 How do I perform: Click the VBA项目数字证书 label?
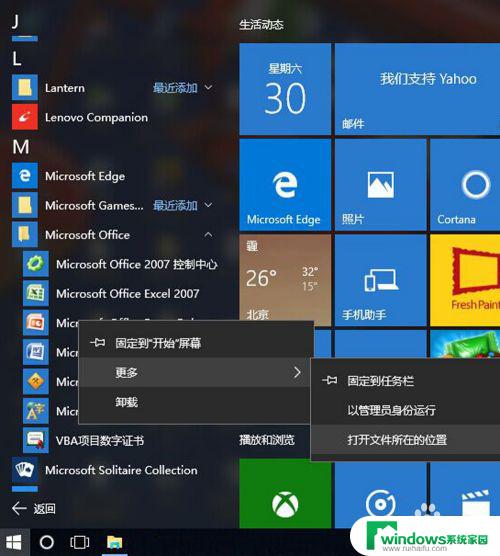(x=100, y=441)
